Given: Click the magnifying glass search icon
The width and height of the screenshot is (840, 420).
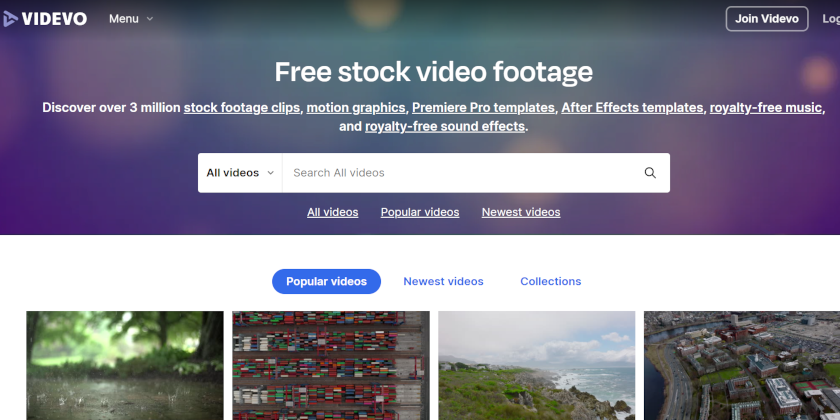Looking at the screenshot, I should (650, 173).
